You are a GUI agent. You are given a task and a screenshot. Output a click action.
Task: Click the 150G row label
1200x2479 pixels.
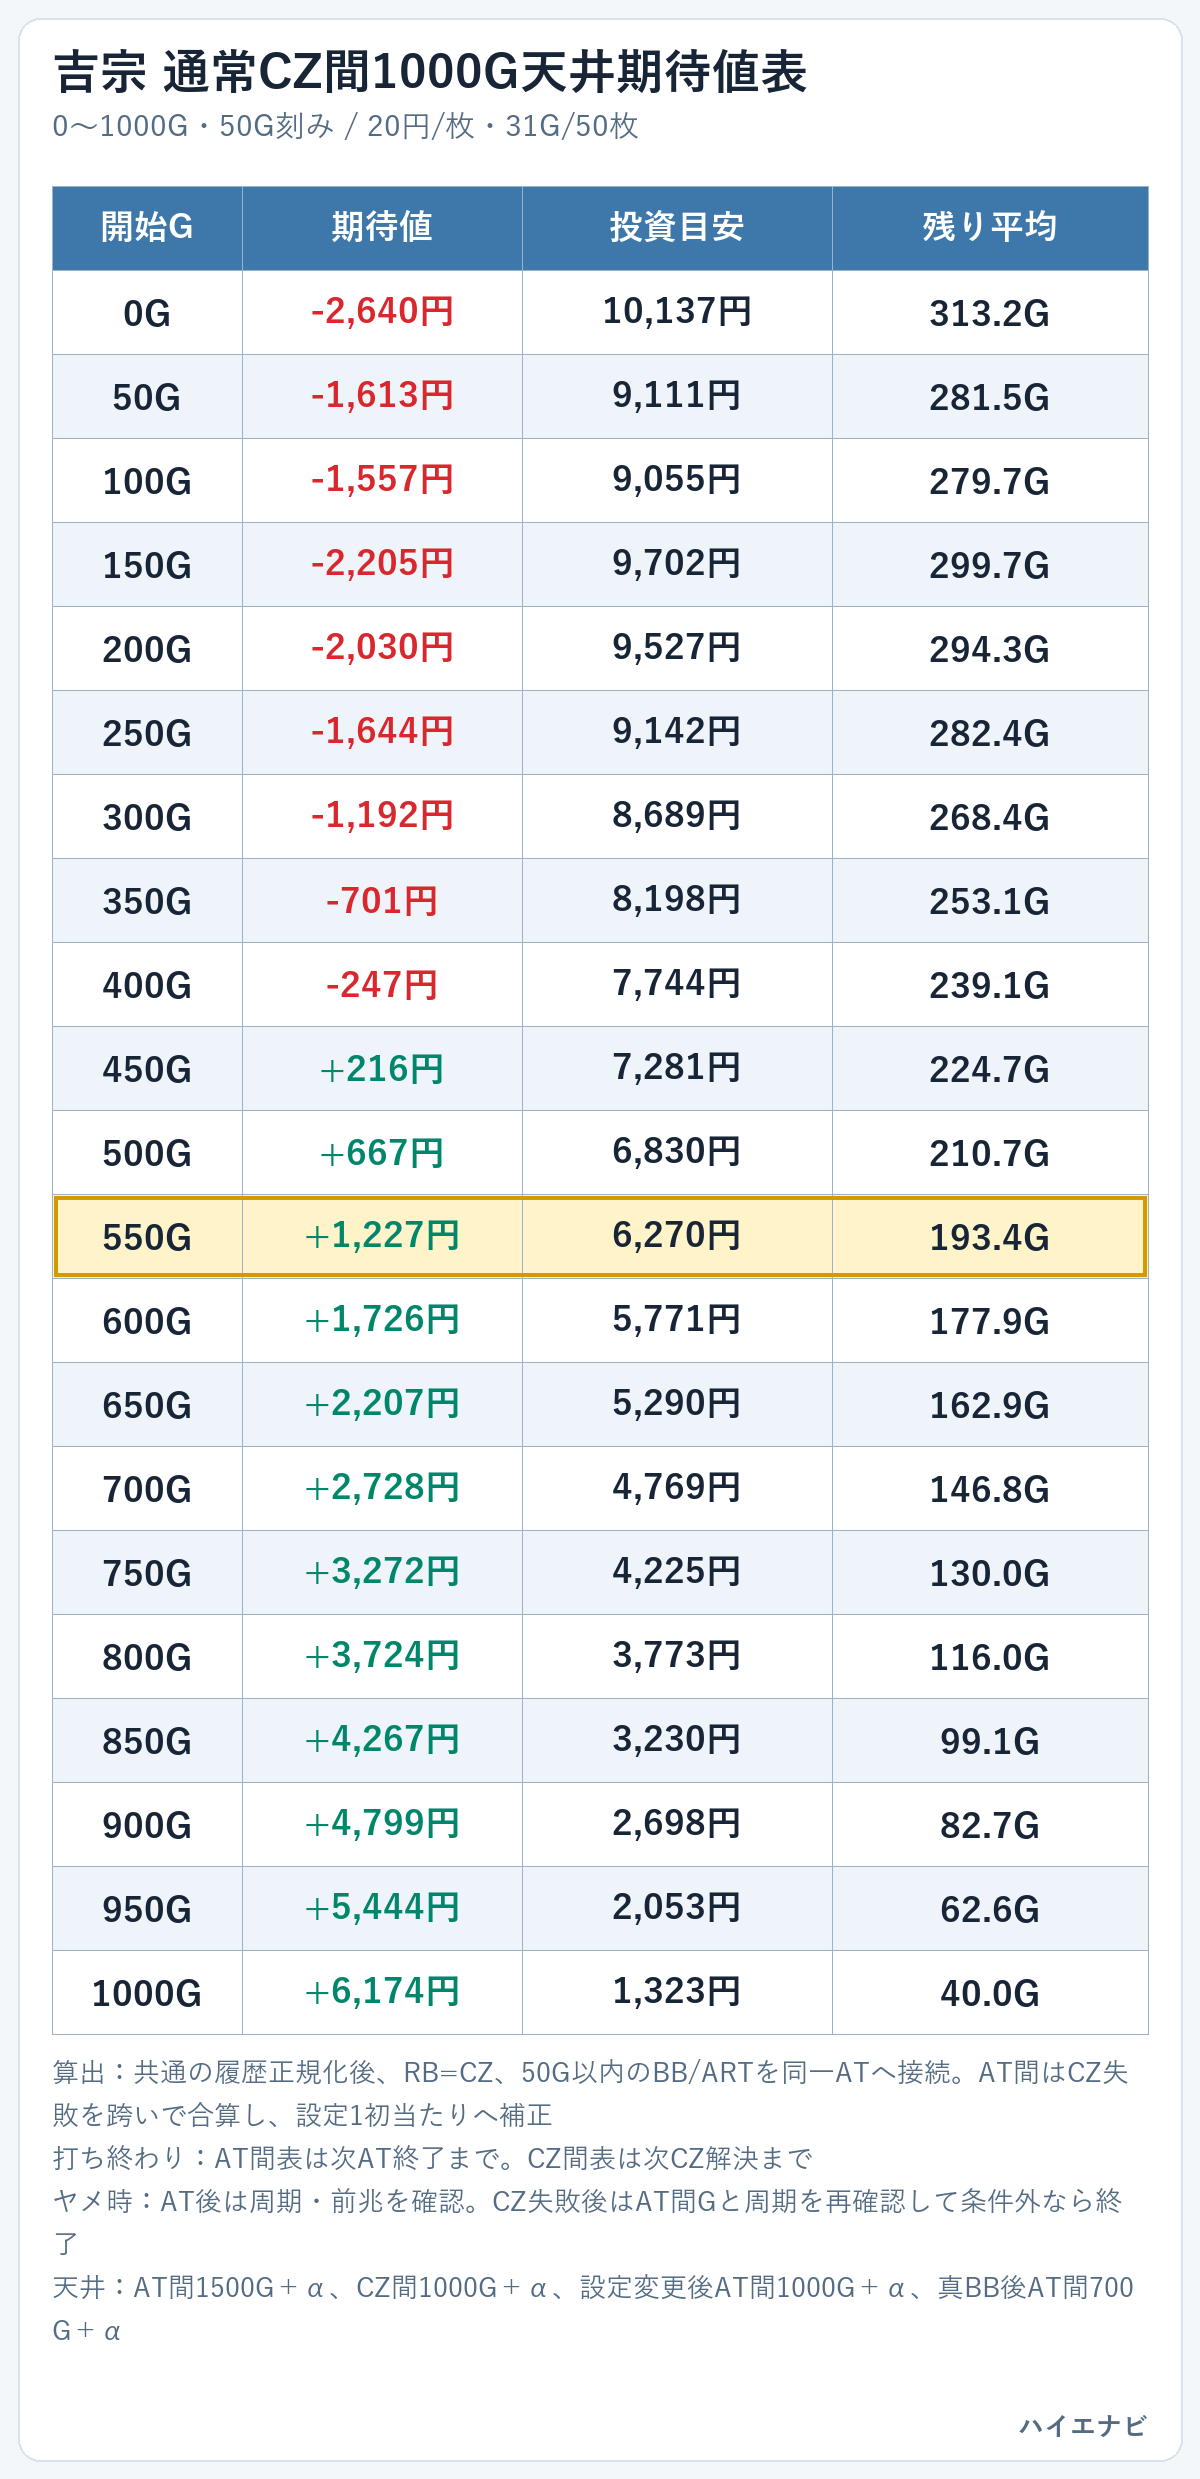(147, 565)
